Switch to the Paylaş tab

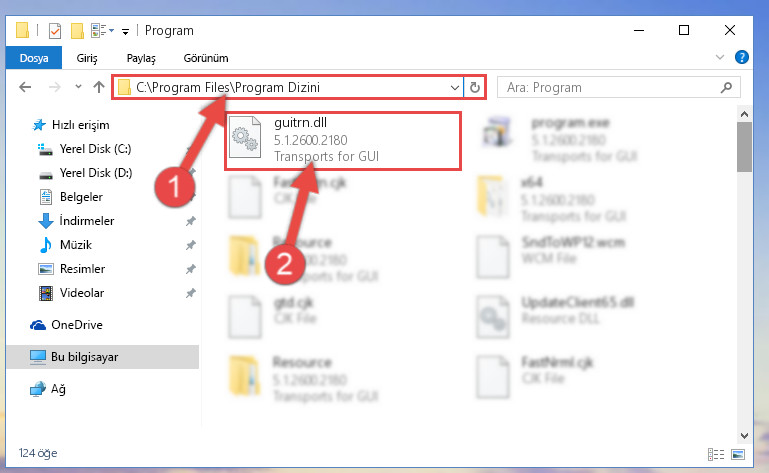pos(141,58)
